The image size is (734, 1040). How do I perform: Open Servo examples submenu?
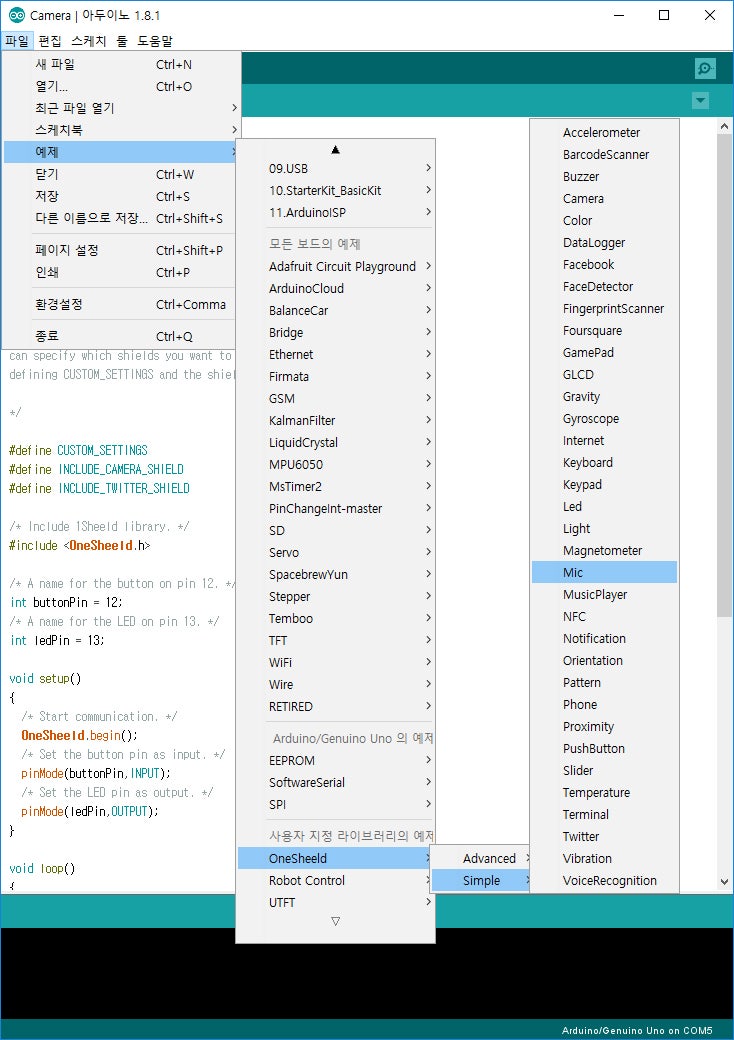pyautogui.click(x=336, y=552)
